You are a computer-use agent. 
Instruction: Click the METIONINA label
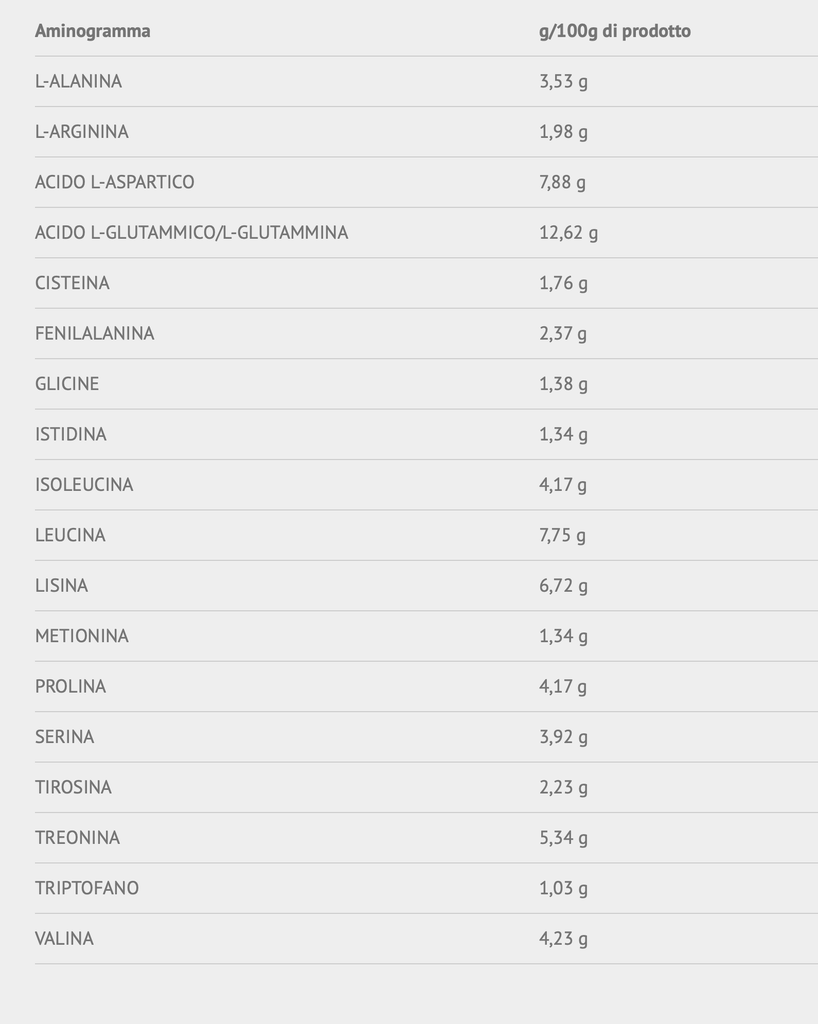point(82,635)
